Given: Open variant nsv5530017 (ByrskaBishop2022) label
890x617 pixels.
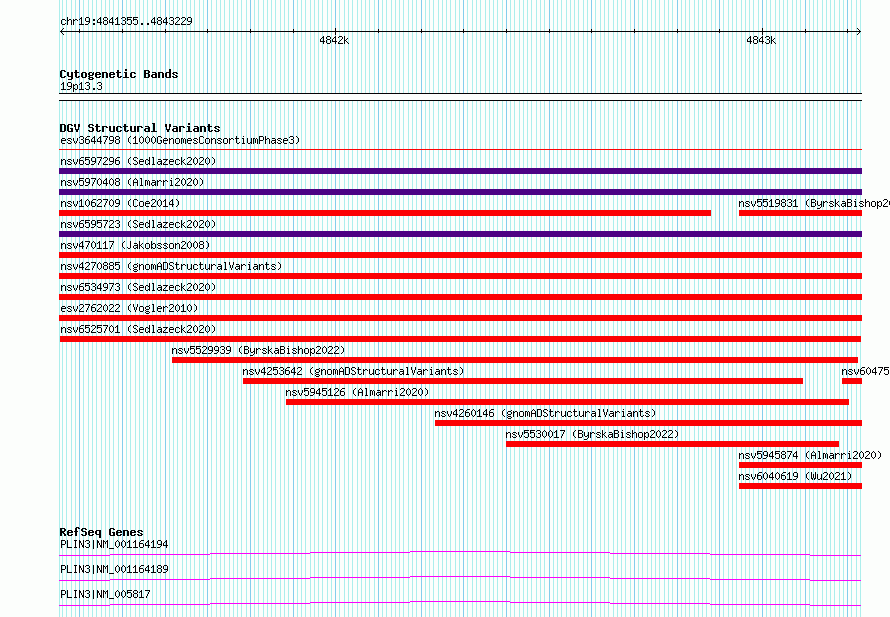Looking at the screenshot, I should click(592, 434).
